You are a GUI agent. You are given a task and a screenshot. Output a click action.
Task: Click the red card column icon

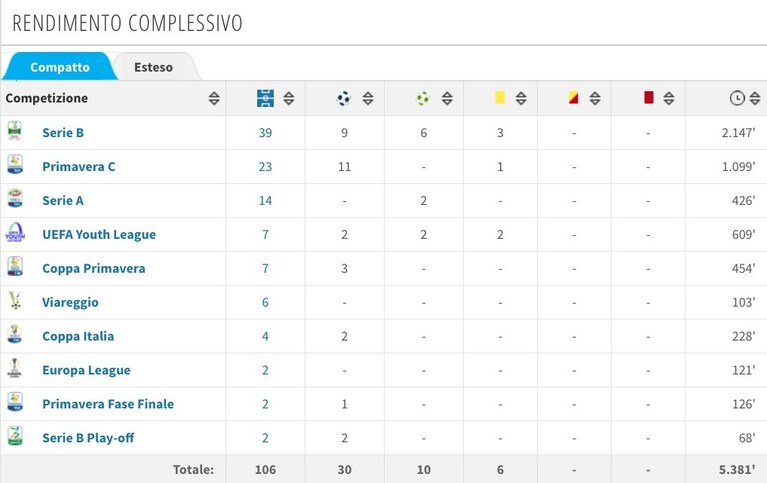[649, 97]
